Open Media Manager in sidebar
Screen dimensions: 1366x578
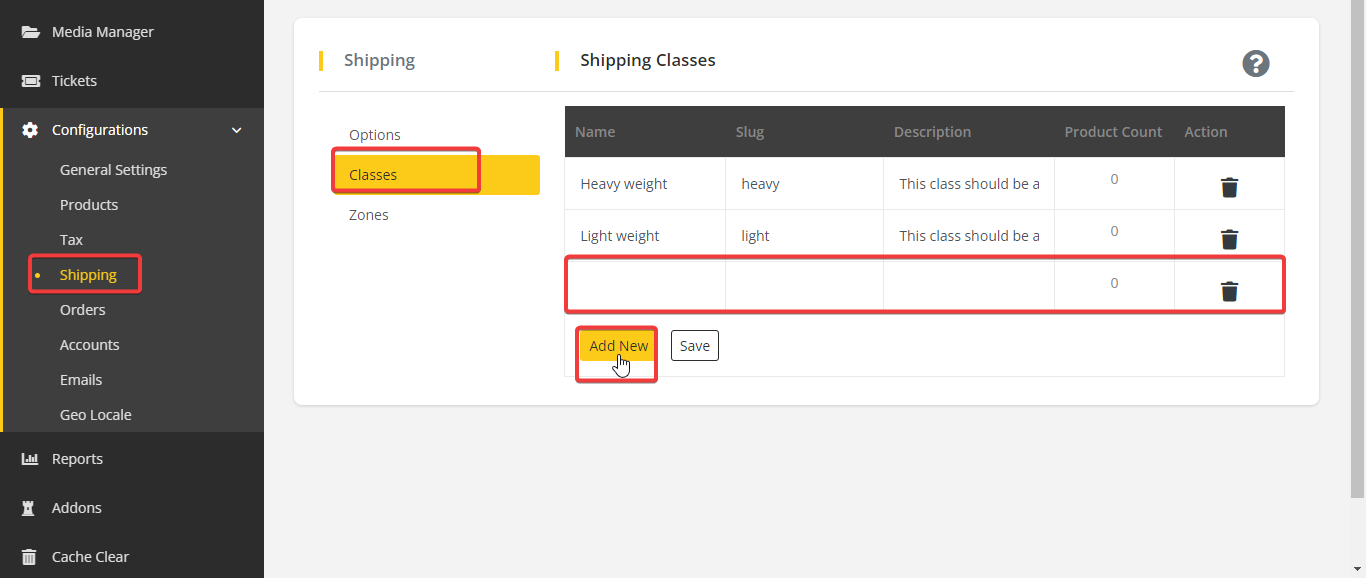click(x=103, y=32)
